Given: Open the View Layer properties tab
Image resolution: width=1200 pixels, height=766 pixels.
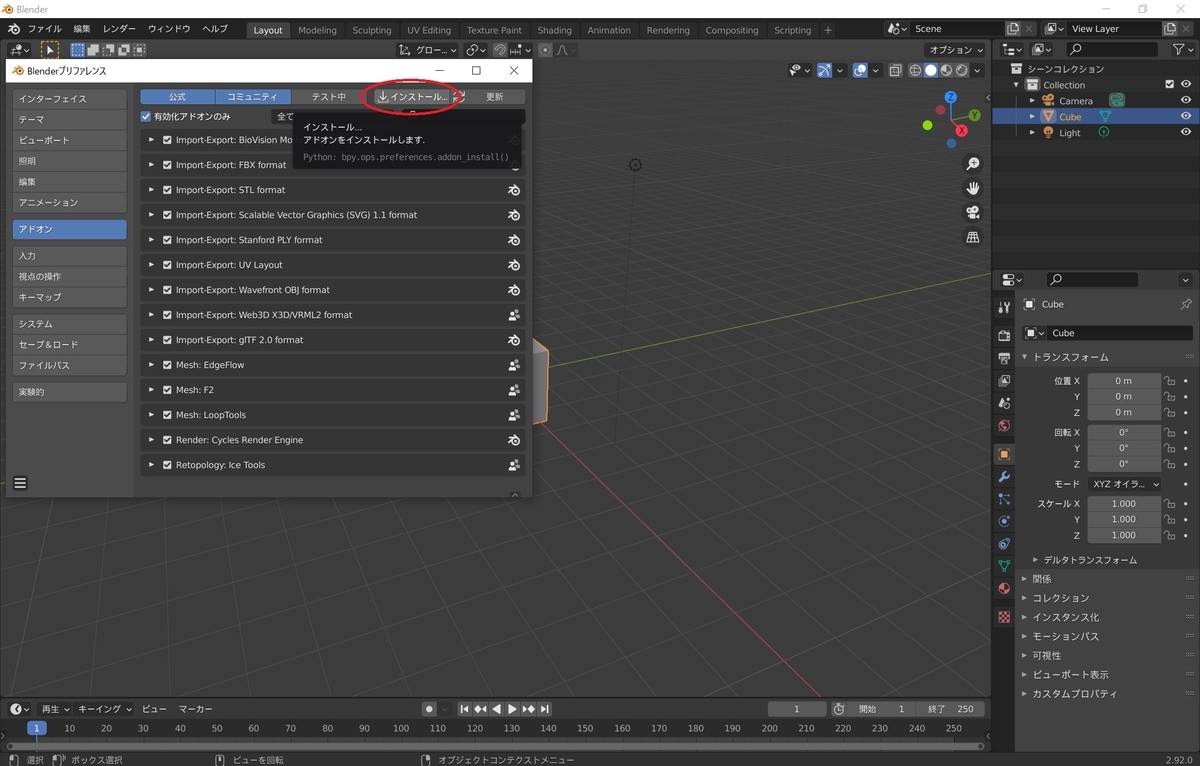Looking at the screenshot, I should (1004, 381).
